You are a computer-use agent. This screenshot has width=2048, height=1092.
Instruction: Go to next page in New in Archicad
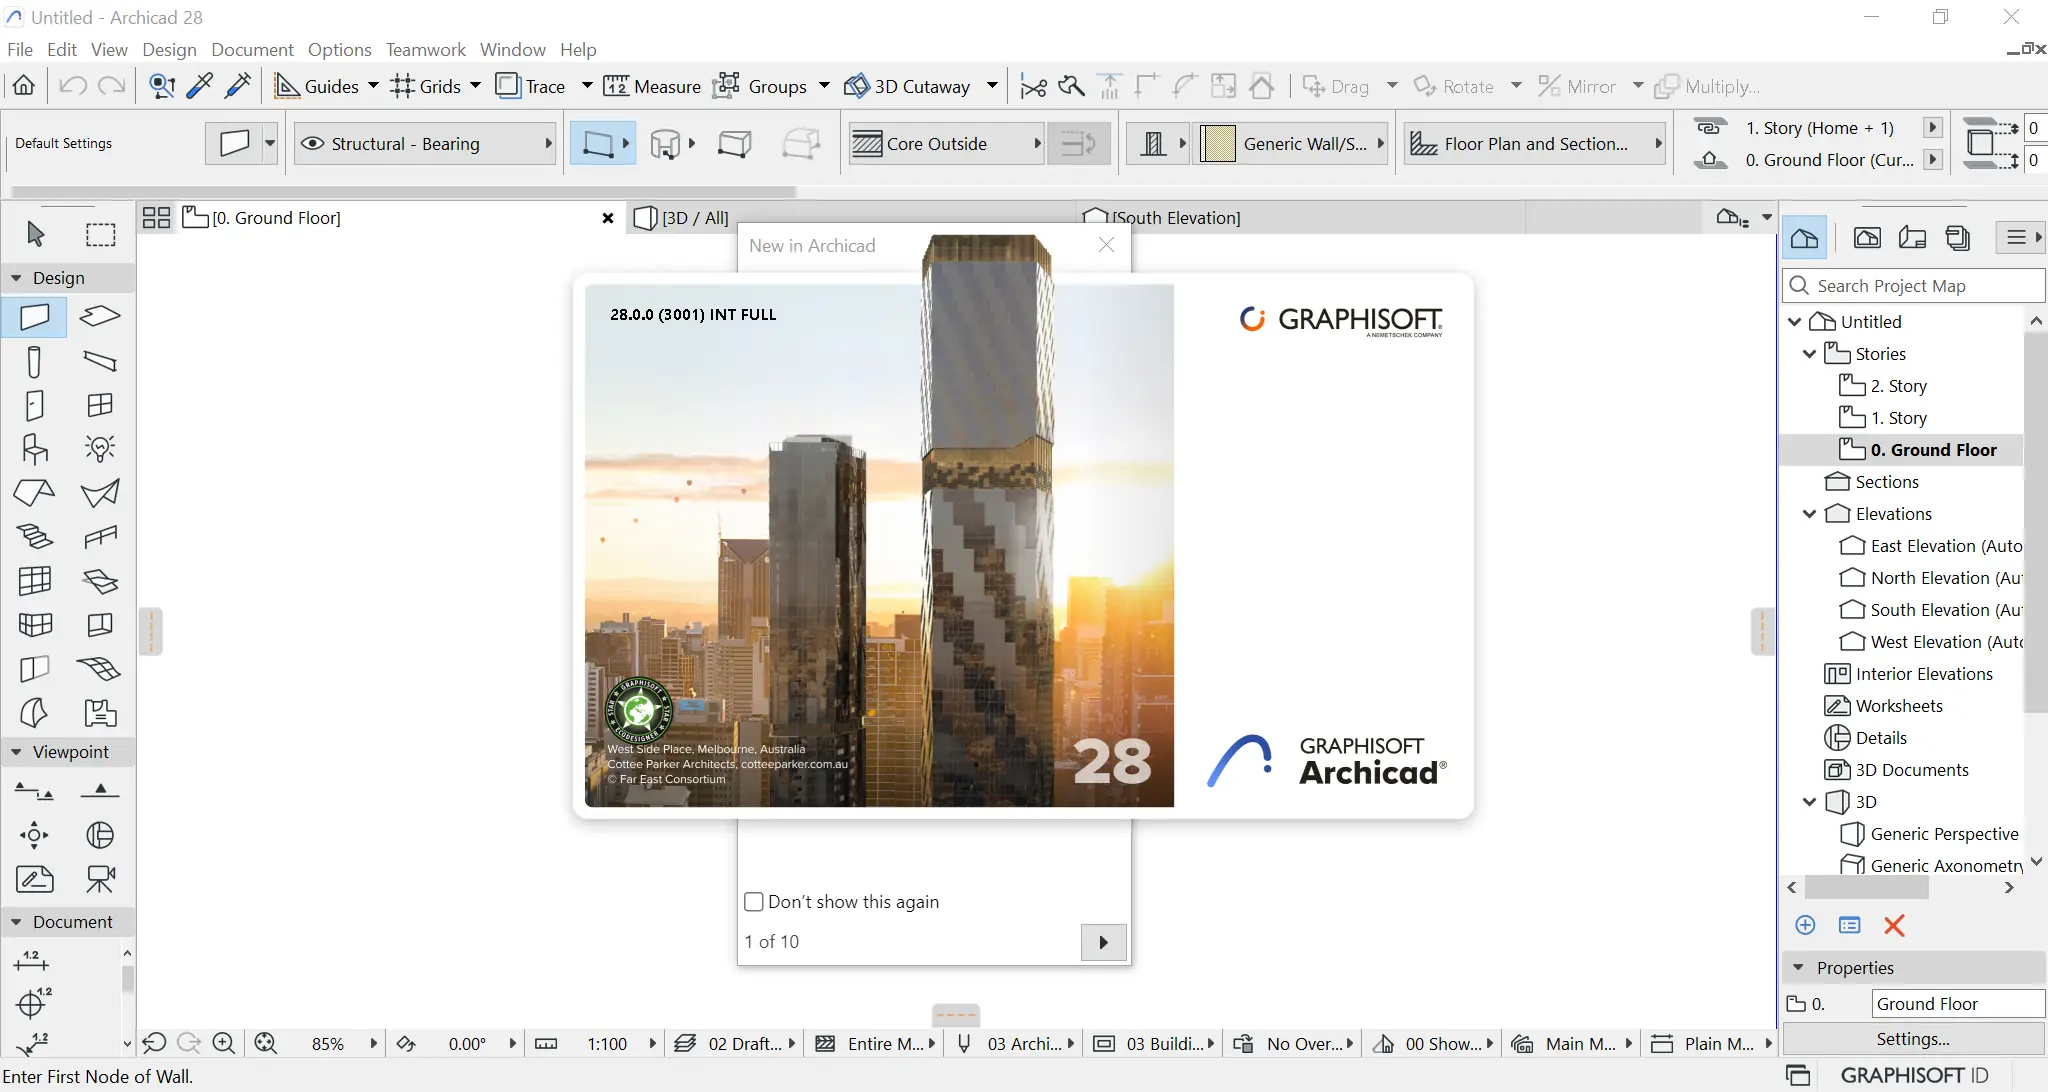pos(1102,942)
